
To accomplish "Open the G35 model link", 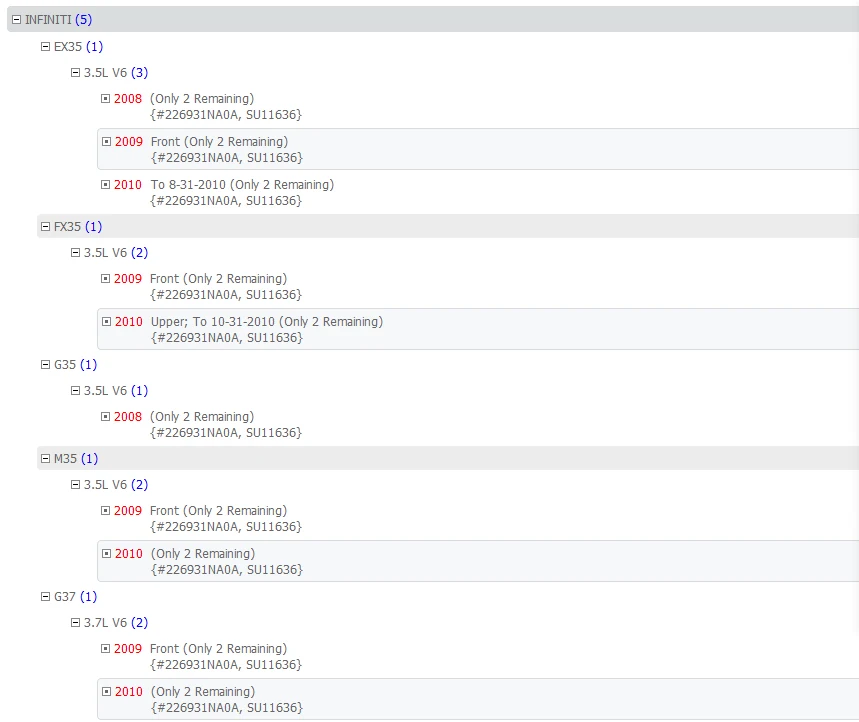I will pos(65,365).
